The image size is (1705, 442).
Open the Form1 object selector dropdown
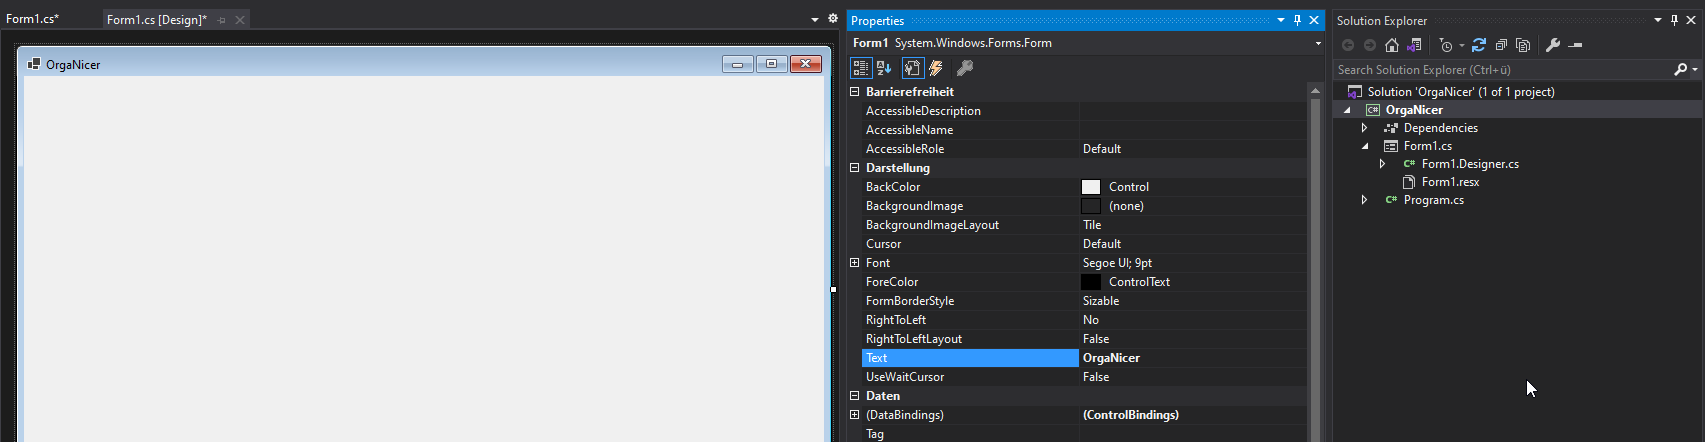coord(1318,43)
